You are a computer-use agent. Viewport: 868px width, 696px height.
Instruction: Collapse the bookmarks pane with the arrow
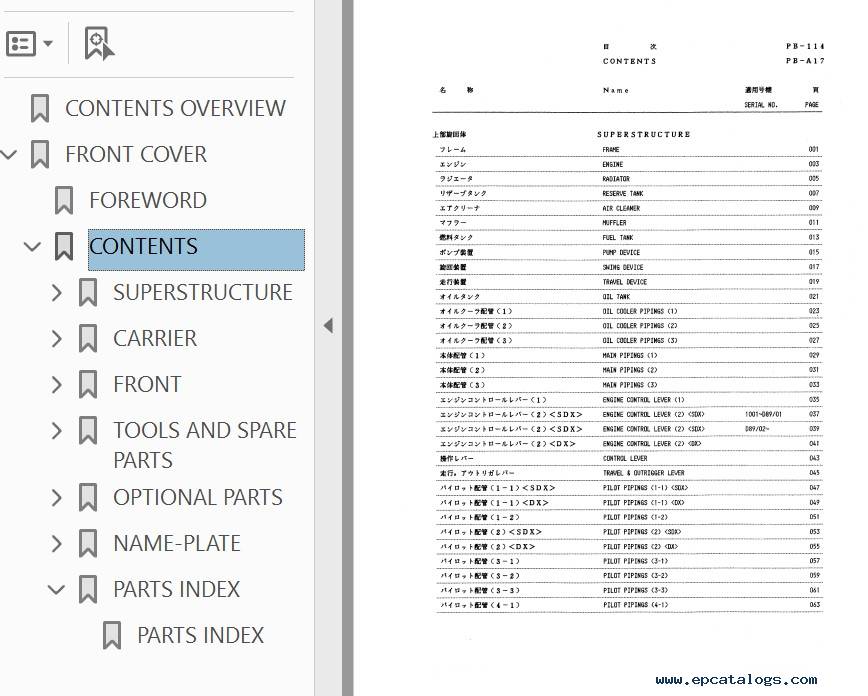328,326
